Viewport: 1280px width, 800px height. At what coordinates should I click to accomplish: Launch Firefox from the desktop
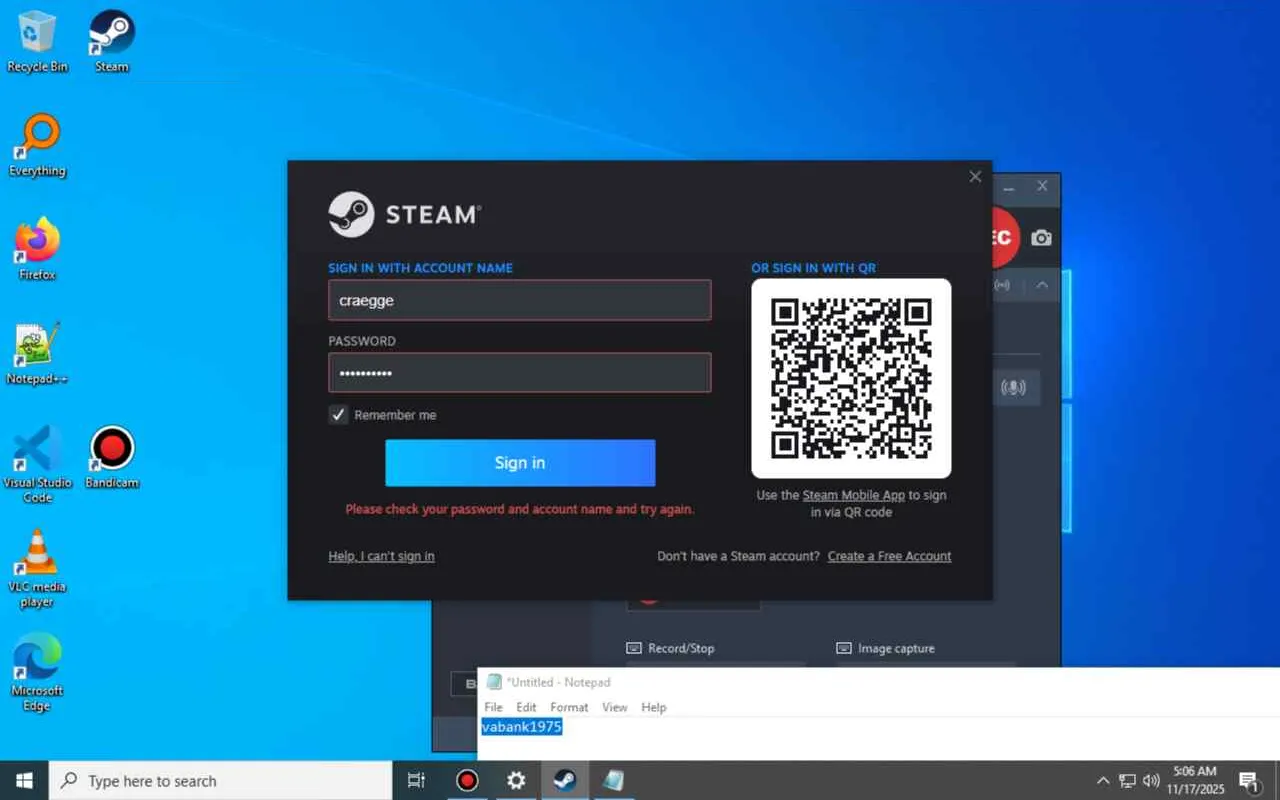(37, 249)
